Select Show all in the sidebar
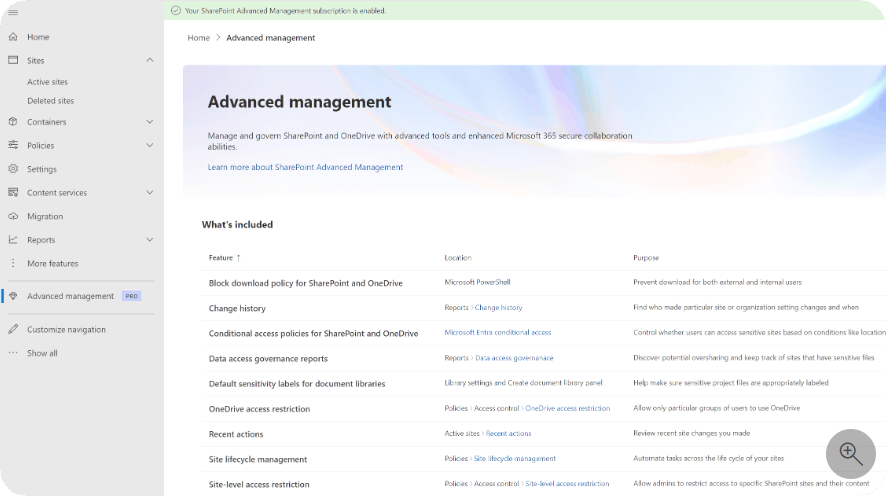The height and width of the screenshot is (496, 886). tap(42, 353)
